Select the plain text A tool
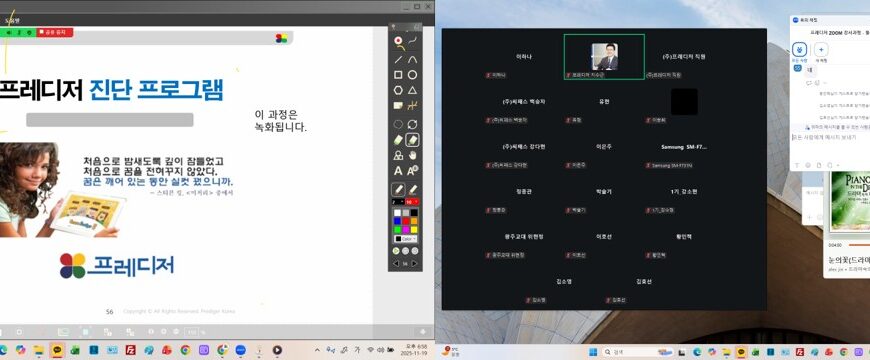Viewport: 870px width, 360px height. tap(398, 171)
